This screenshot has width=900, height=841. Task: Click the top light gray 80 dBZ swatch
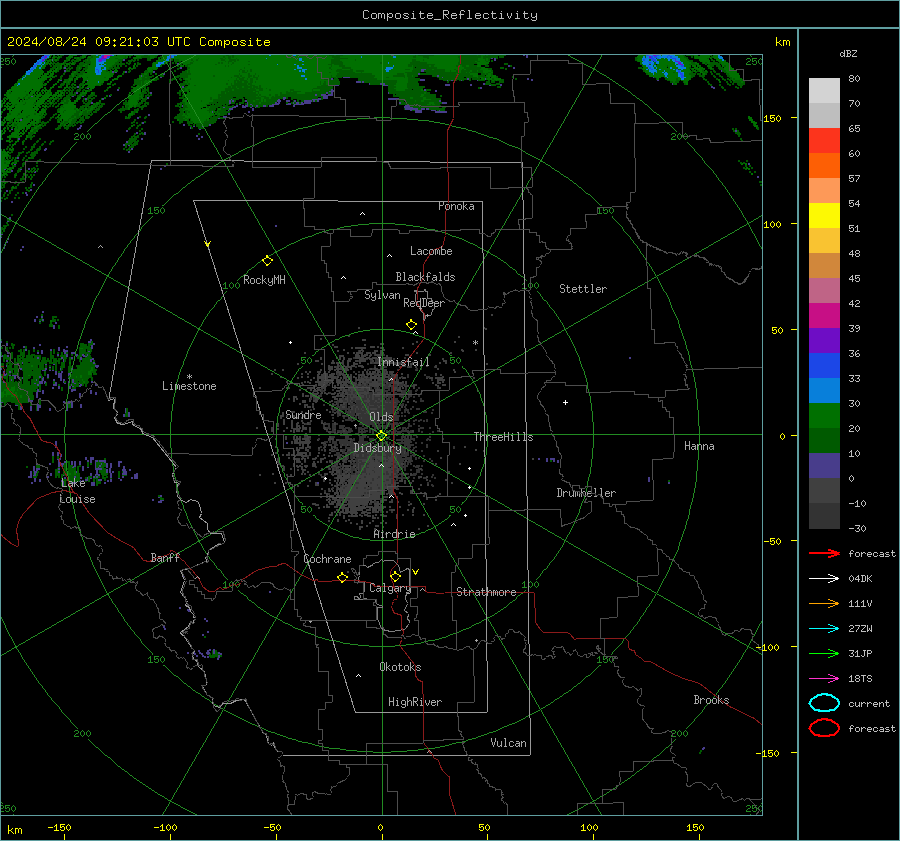pyautogui.click(x=824, y=90)
